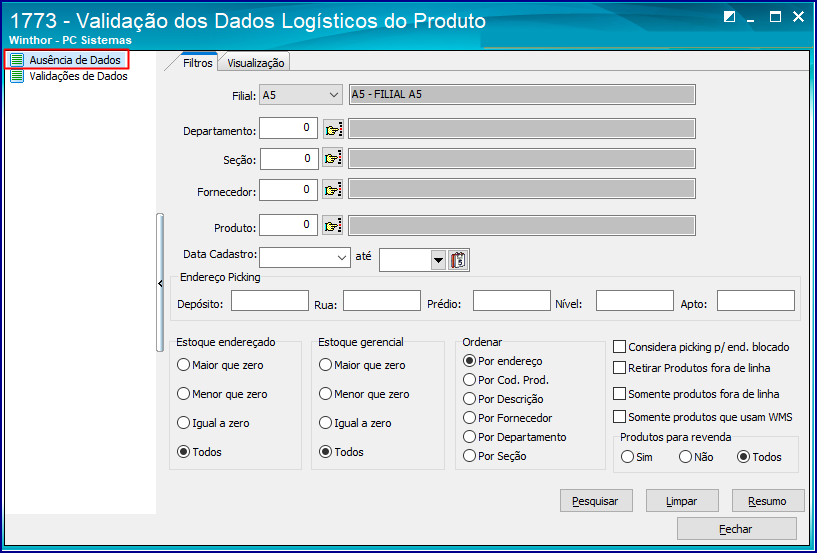Click the Filial description field A5 - FILIAL A5
Screen dimensions: 817x553
tap(522, 95)
